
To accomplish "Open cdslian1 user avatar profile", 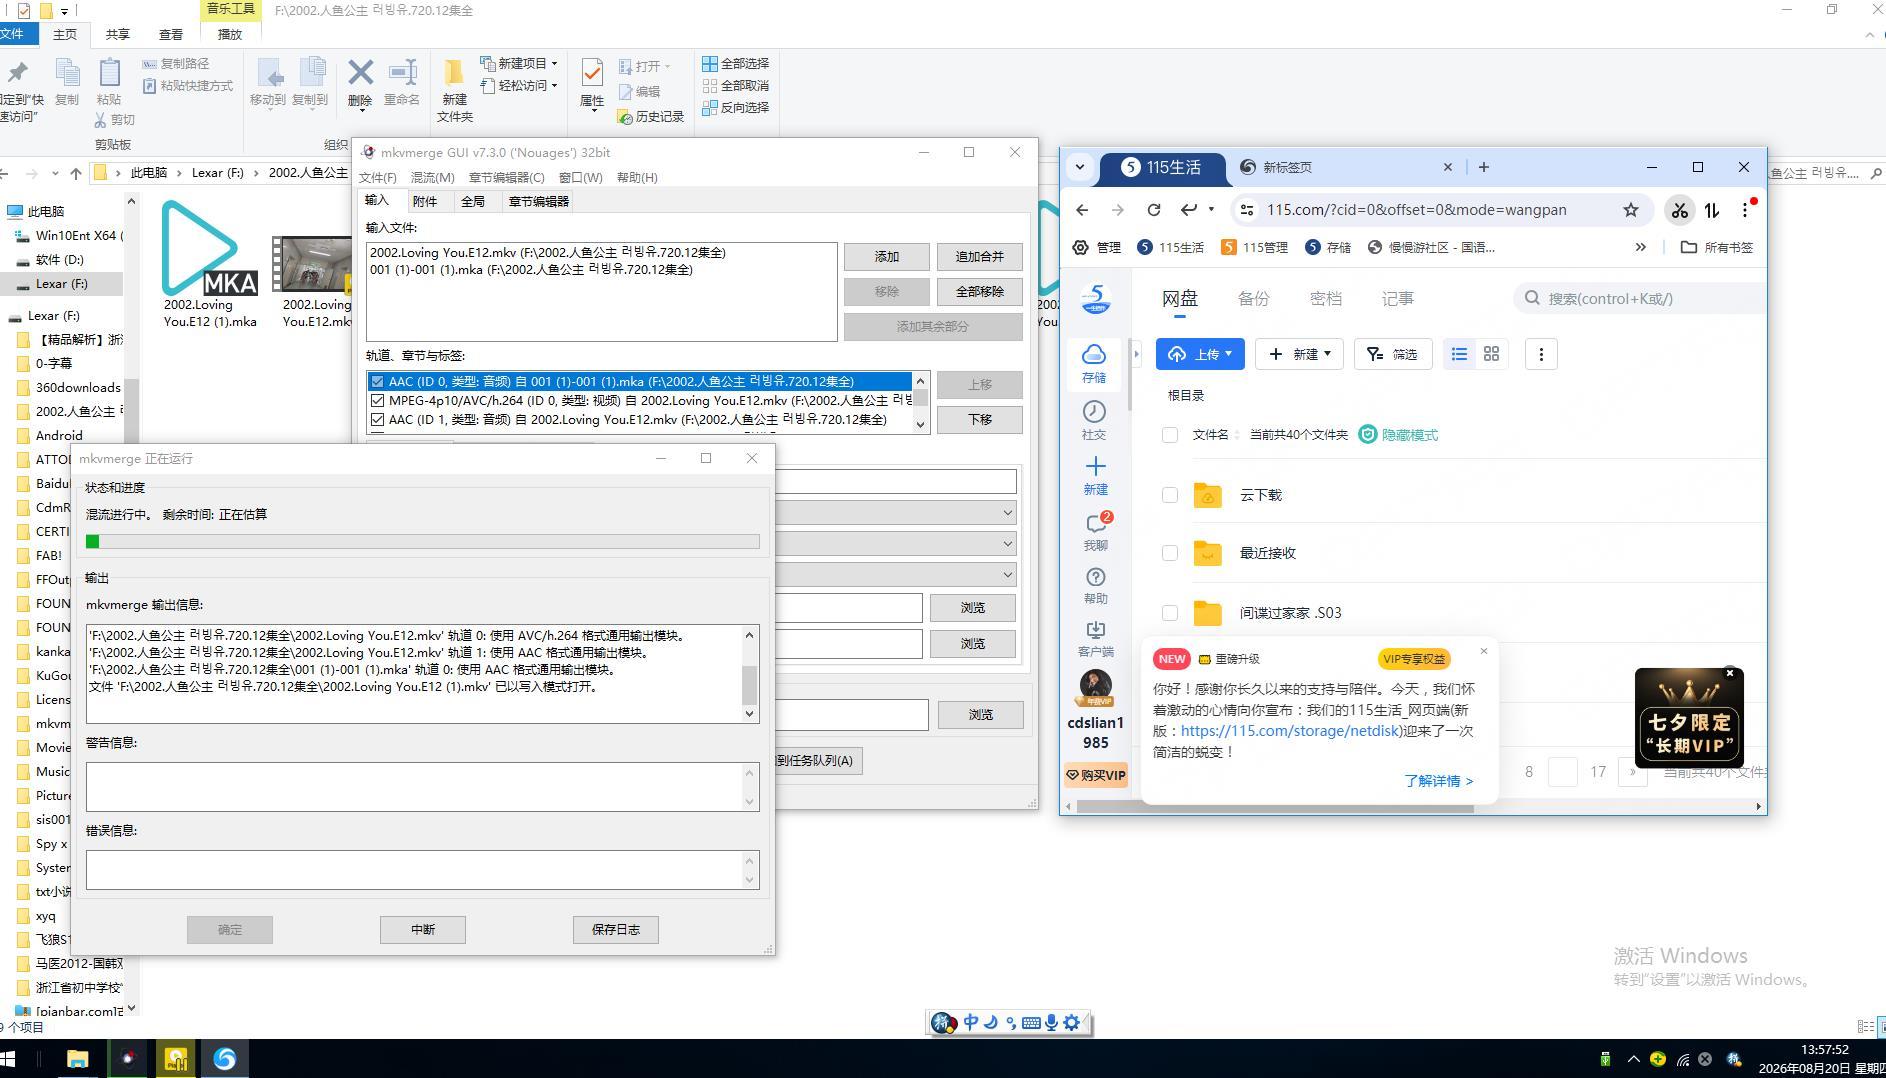I will pos(1096,688).
